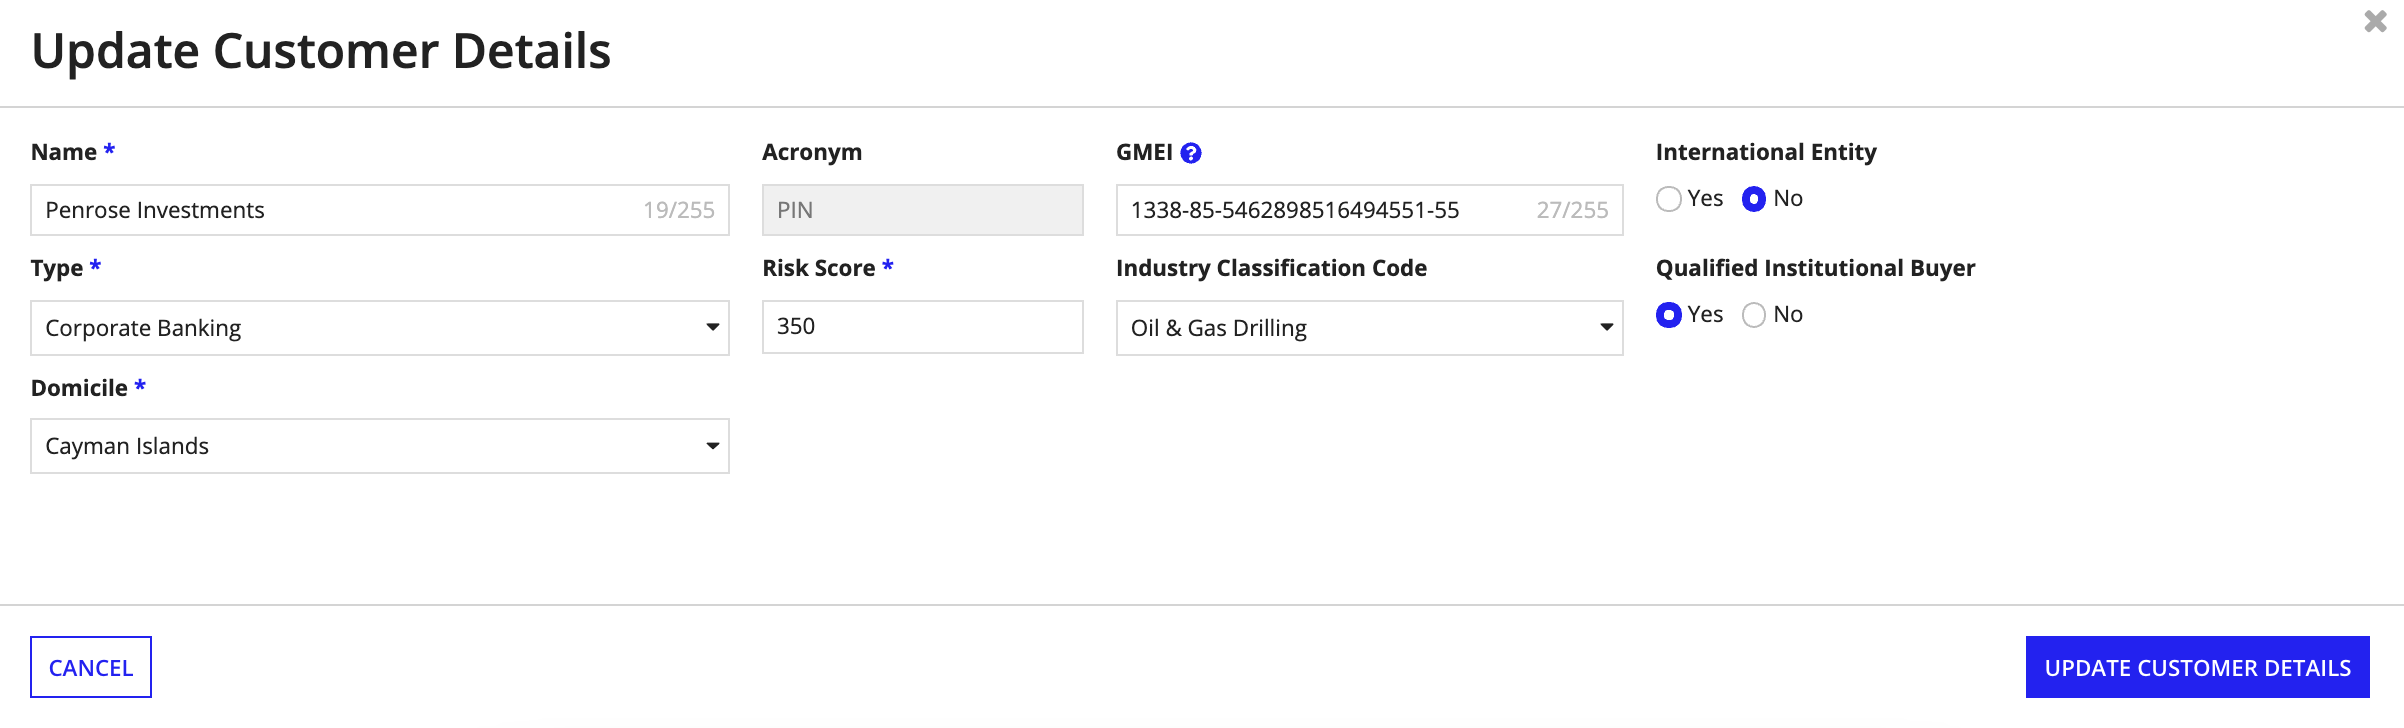Click the dialog title Update Customer Details
Image resolution: width=2404 pixels, height=728 pixels.
coord(321,51)
